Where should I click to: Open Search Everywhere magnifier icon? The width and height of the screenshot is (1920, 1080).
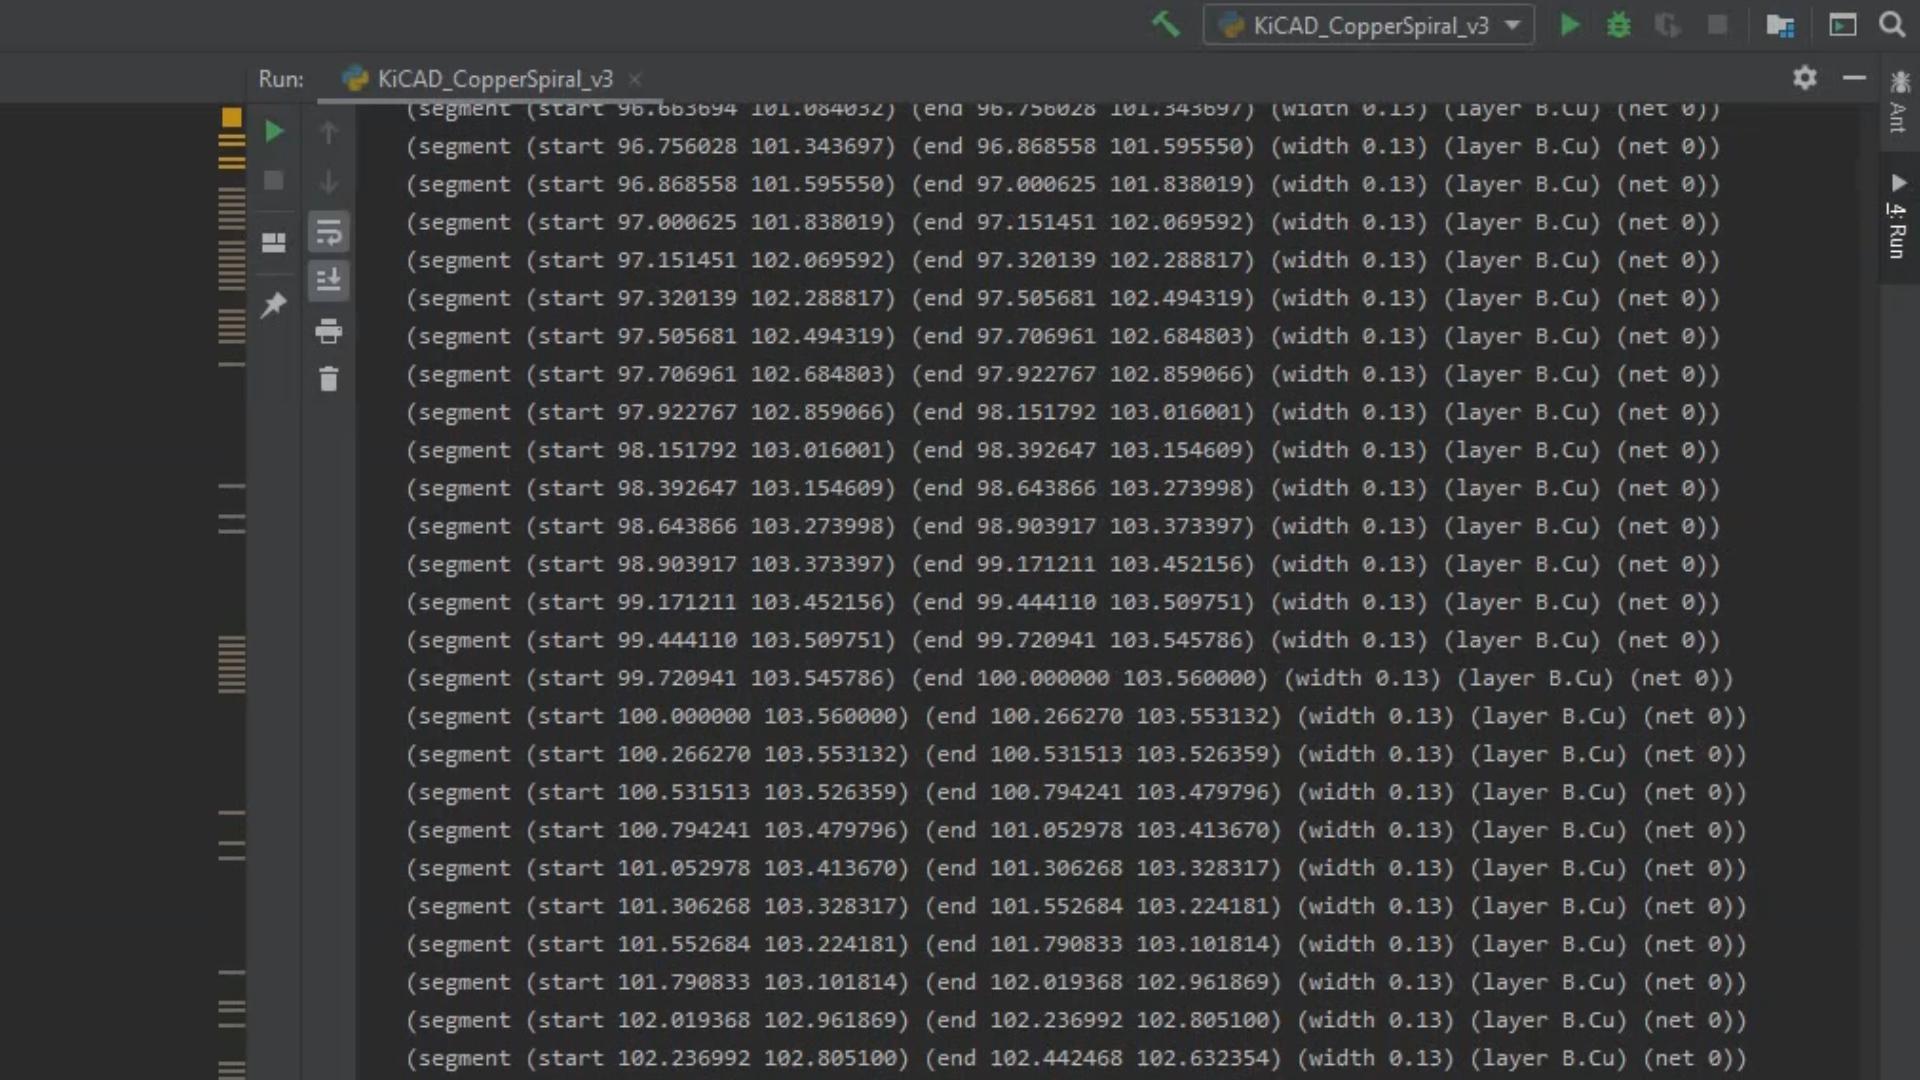coord(1892,24)
